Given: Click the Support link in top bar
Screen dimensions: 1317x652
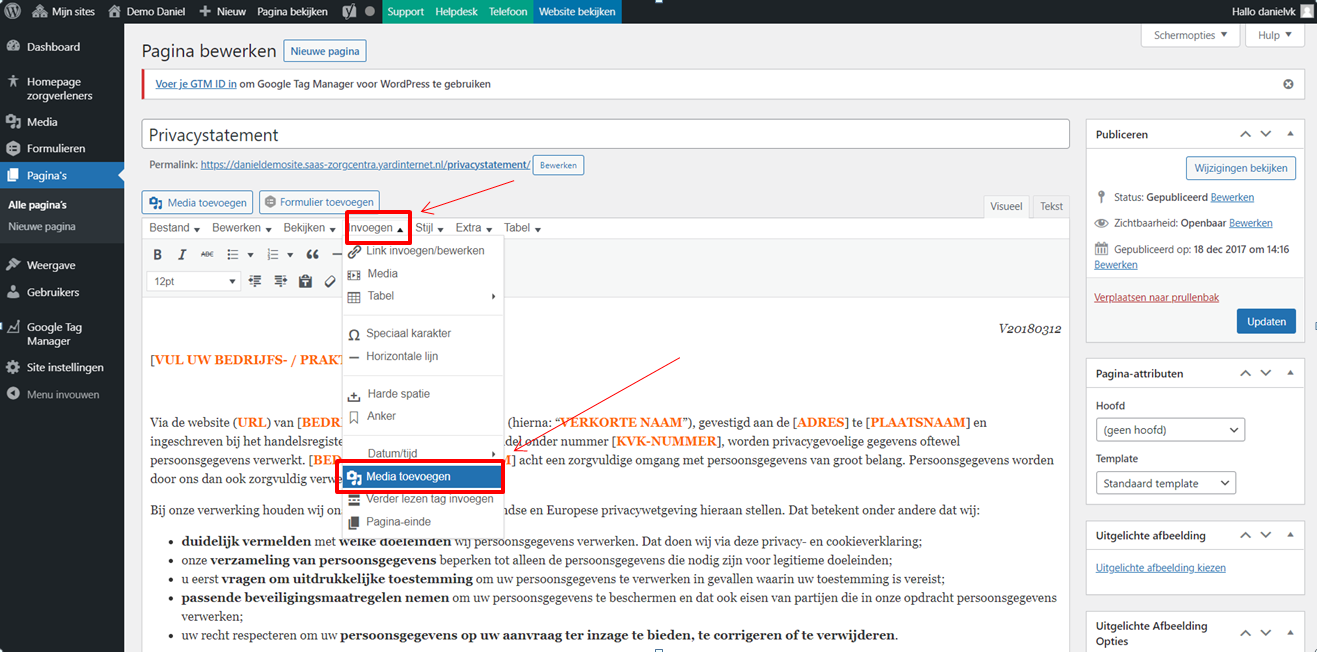Looking at the screenshot, I should coord(405,11).
